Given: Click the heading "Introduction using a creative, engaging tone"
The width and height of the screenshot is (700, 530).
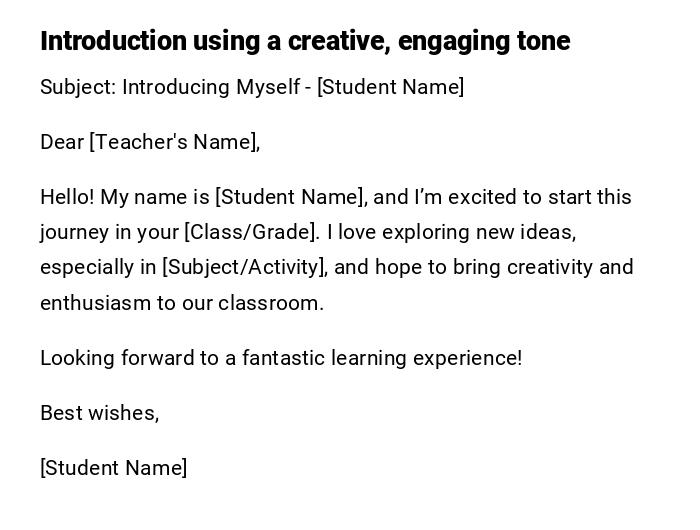Looking at the screenshot, I should coord(305,41).
